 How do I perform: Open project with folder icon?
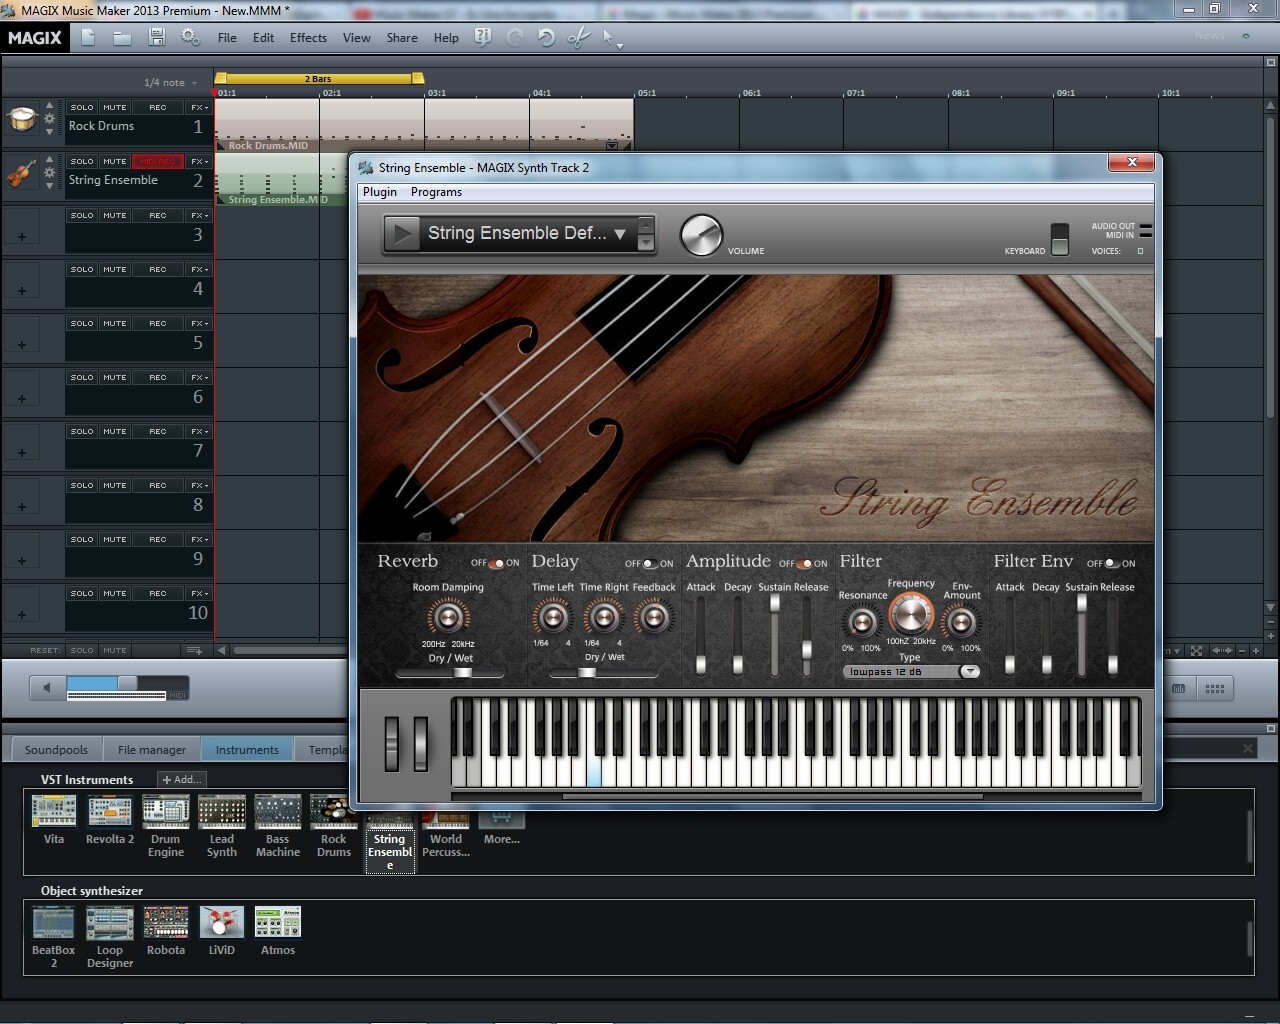pyautogui.click(x=122, y=38)
